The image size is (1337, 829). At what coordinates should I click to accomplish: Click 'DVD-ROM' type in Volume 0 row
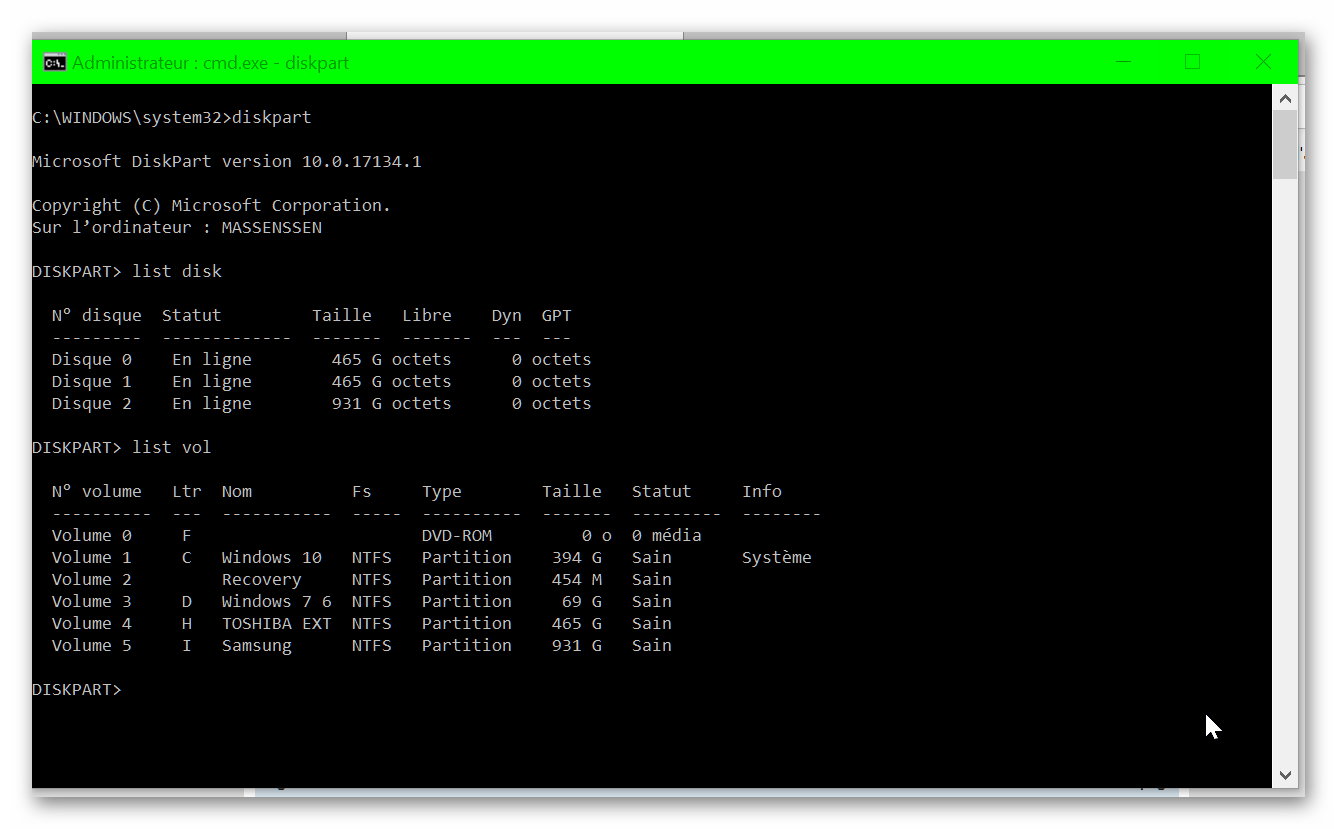(x=457, y=536)
